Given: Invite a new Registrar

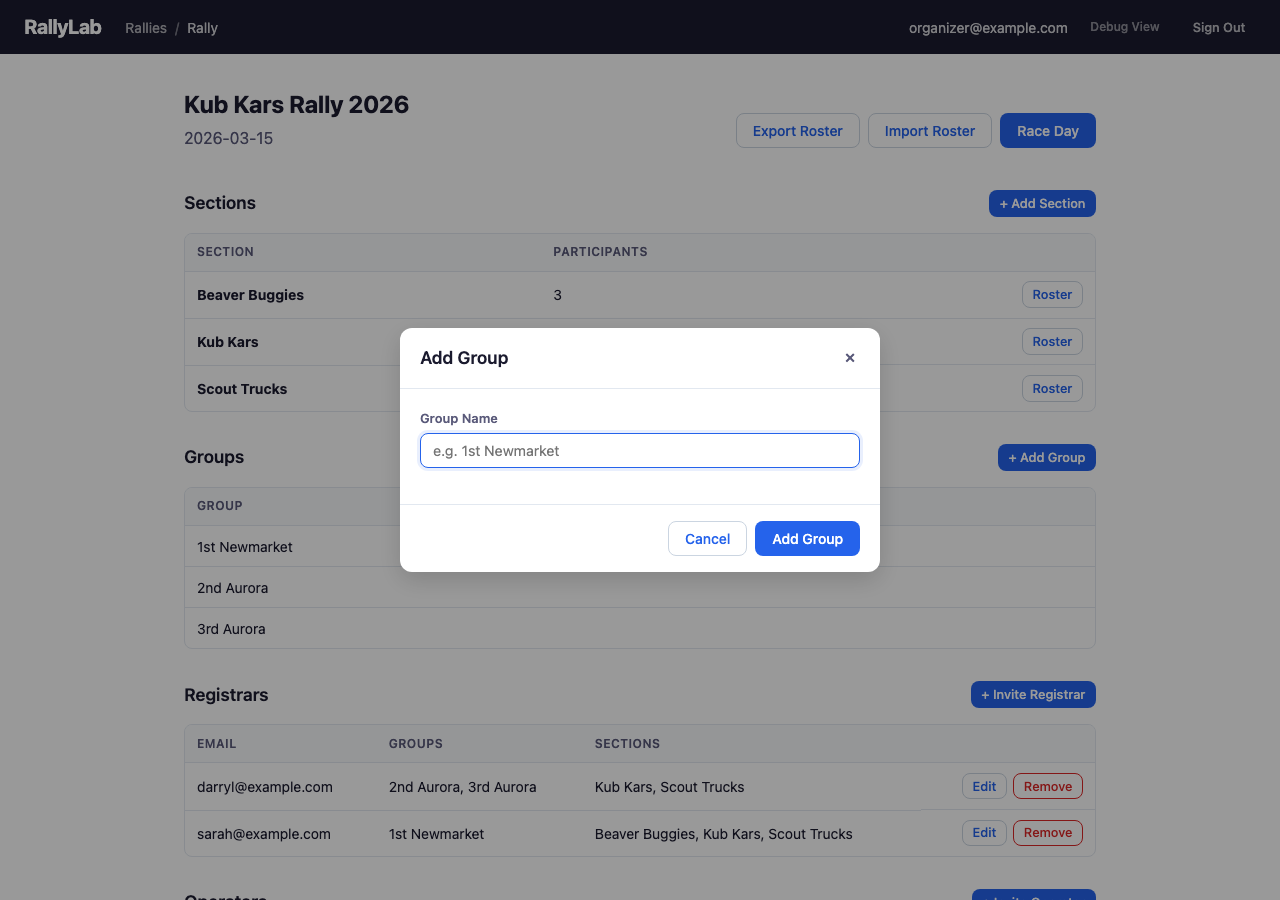Looking at the screenshot, I should [x=1033, y=694].
